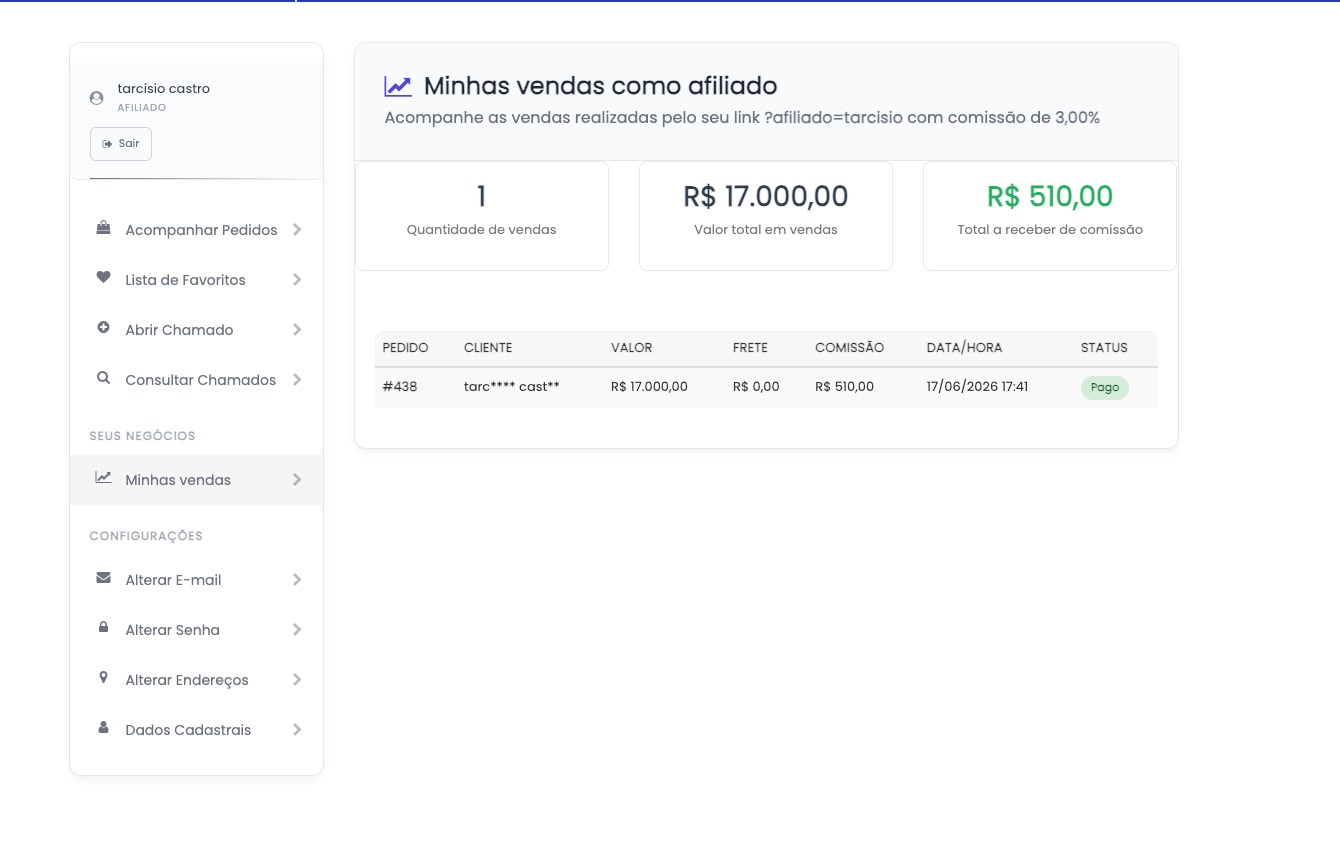Open Alterar E-mail settings
The width and height of the screenshot is (1340, 852).
tap(196, 580)
